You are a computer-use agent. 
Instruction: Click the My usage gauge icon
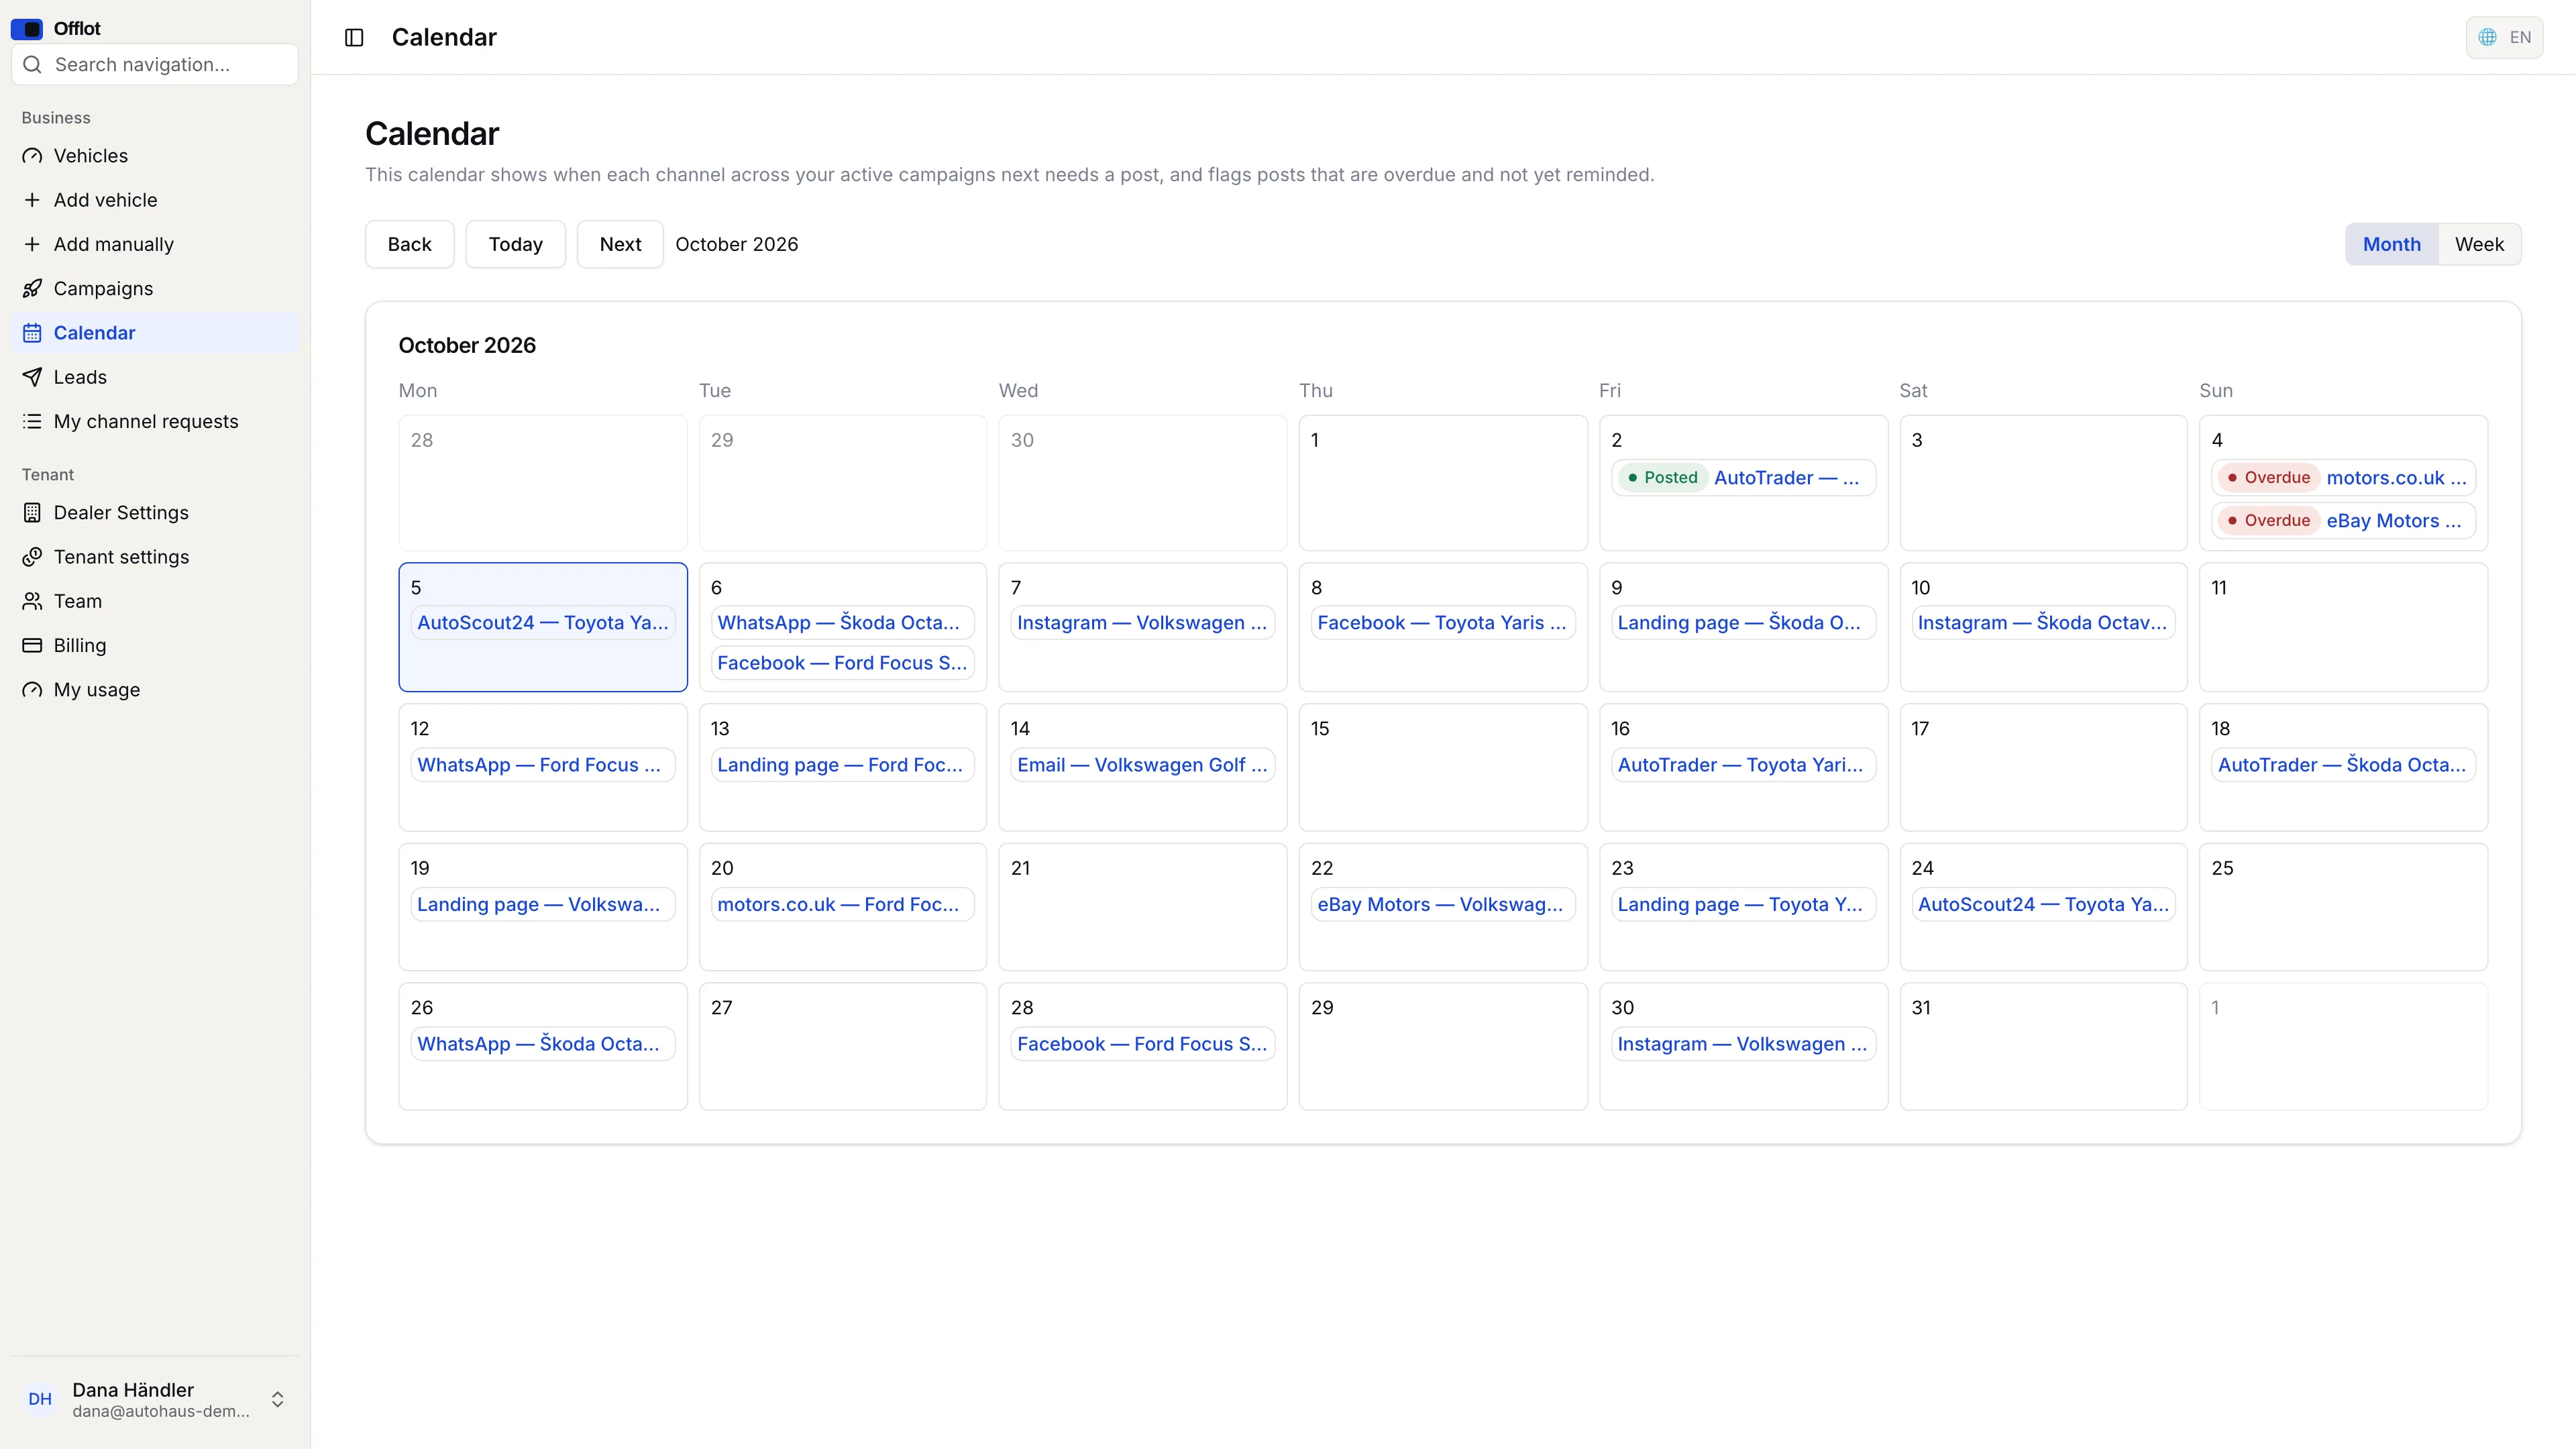[32, 690]
